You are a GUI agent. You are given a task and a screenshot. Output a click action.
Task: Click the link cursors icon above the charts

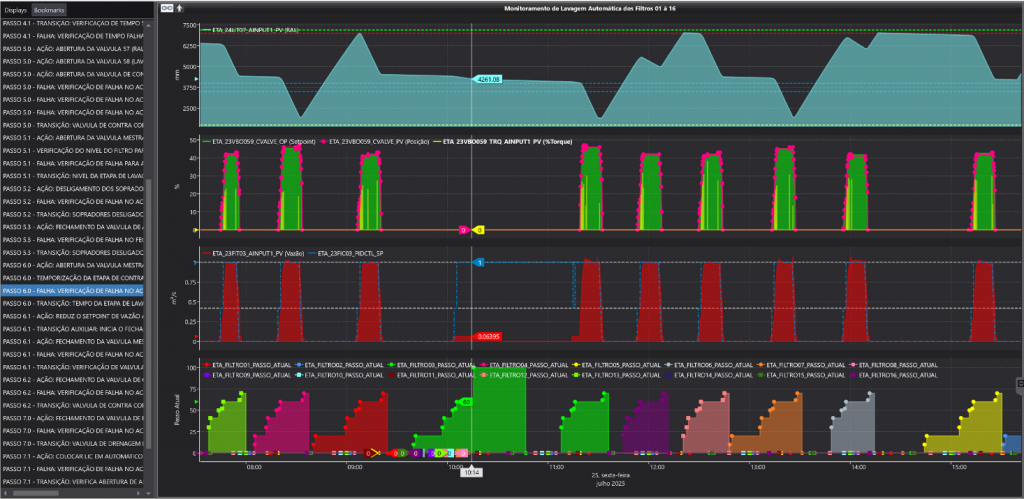[166, 8]
